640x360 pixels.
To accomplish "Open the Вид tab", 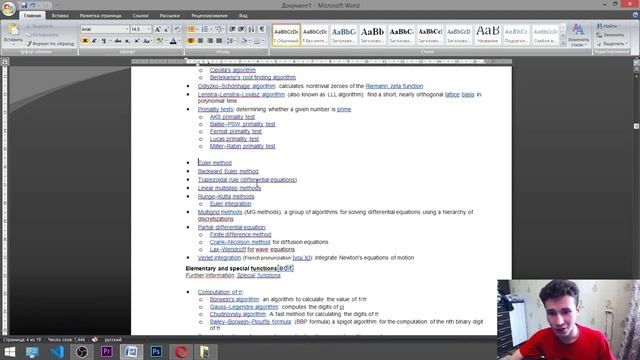I will [x=243, y=16].
